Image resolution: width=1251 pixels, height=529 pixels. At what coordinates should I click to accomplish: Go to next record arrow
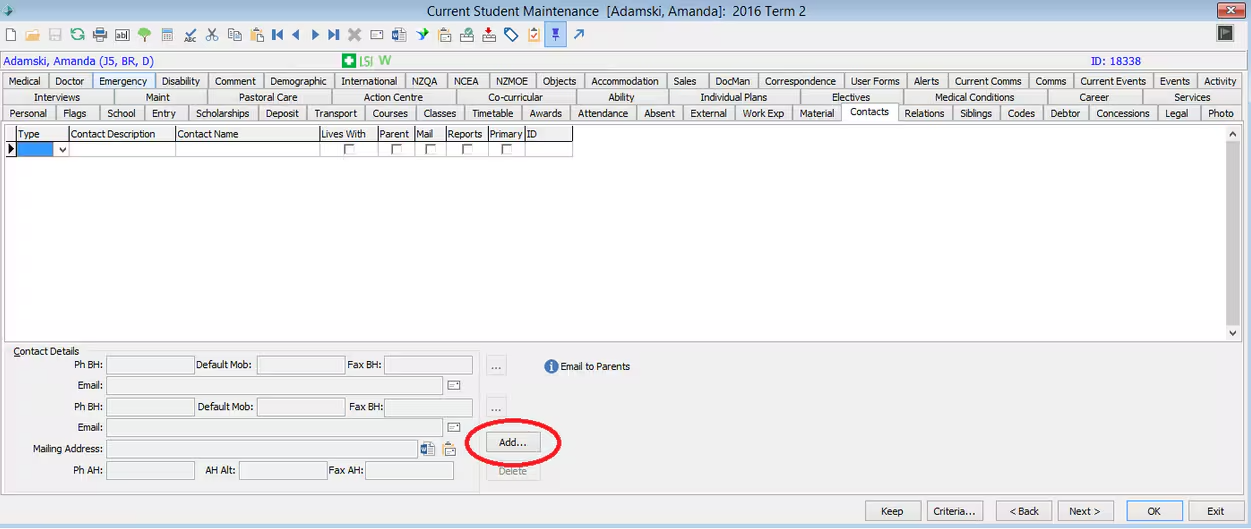[315, 35]
